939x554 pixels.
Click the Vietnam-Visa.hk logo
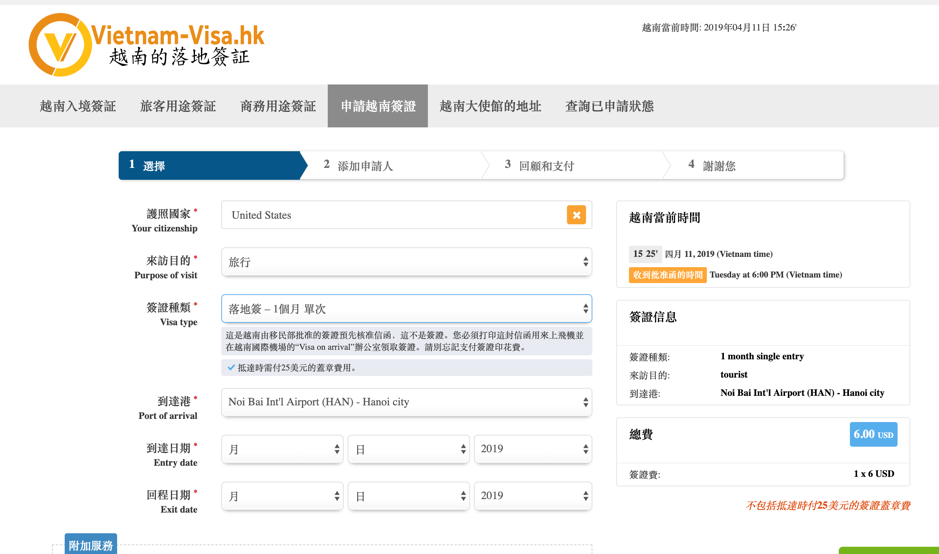point(147,45)
